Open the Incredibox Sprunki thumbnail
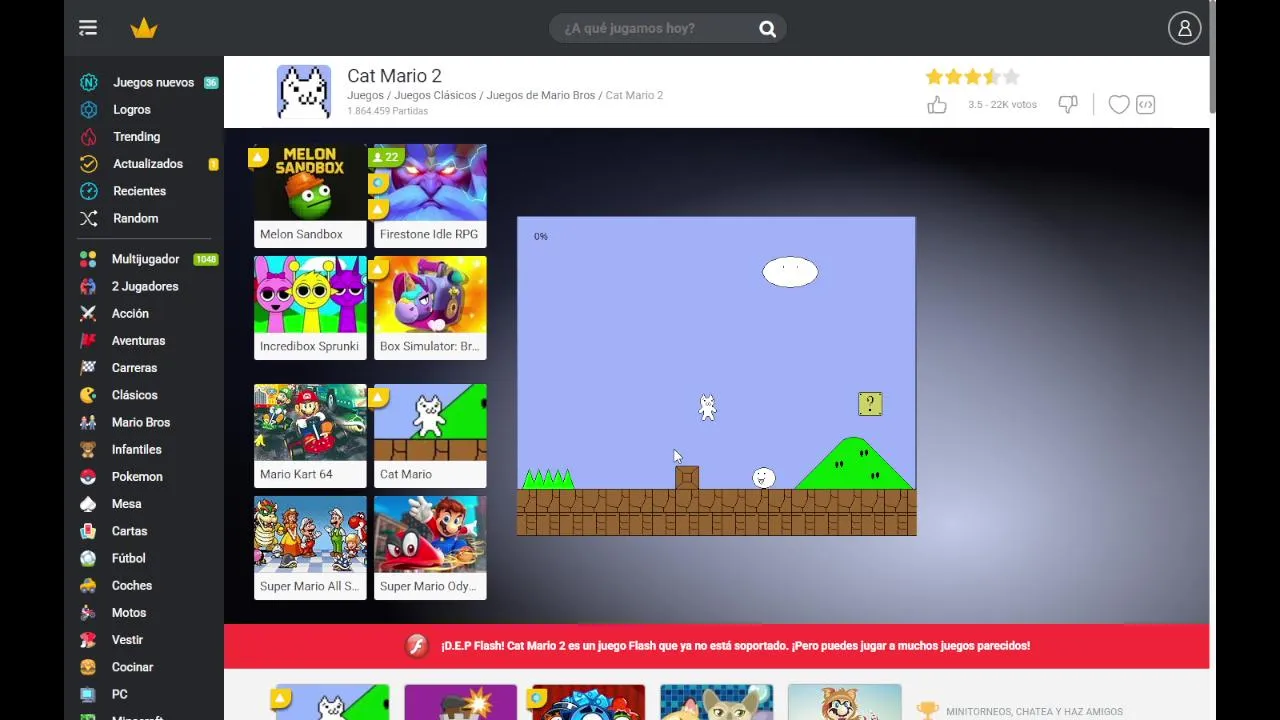 pyautogui.click(x=310, y=308)
